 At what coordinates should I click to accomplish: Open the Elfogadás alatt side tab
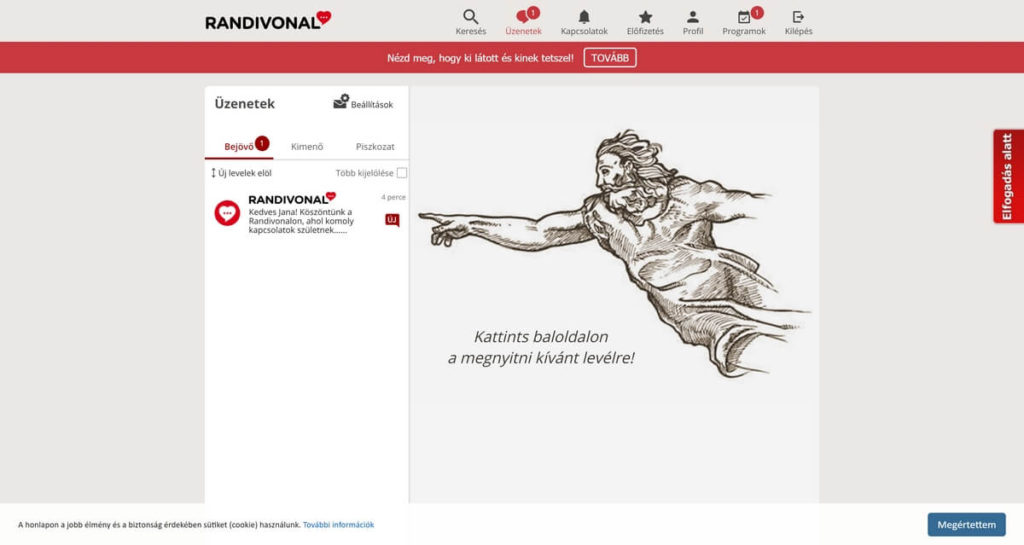pyautogui.click(x=1008, y=176)
